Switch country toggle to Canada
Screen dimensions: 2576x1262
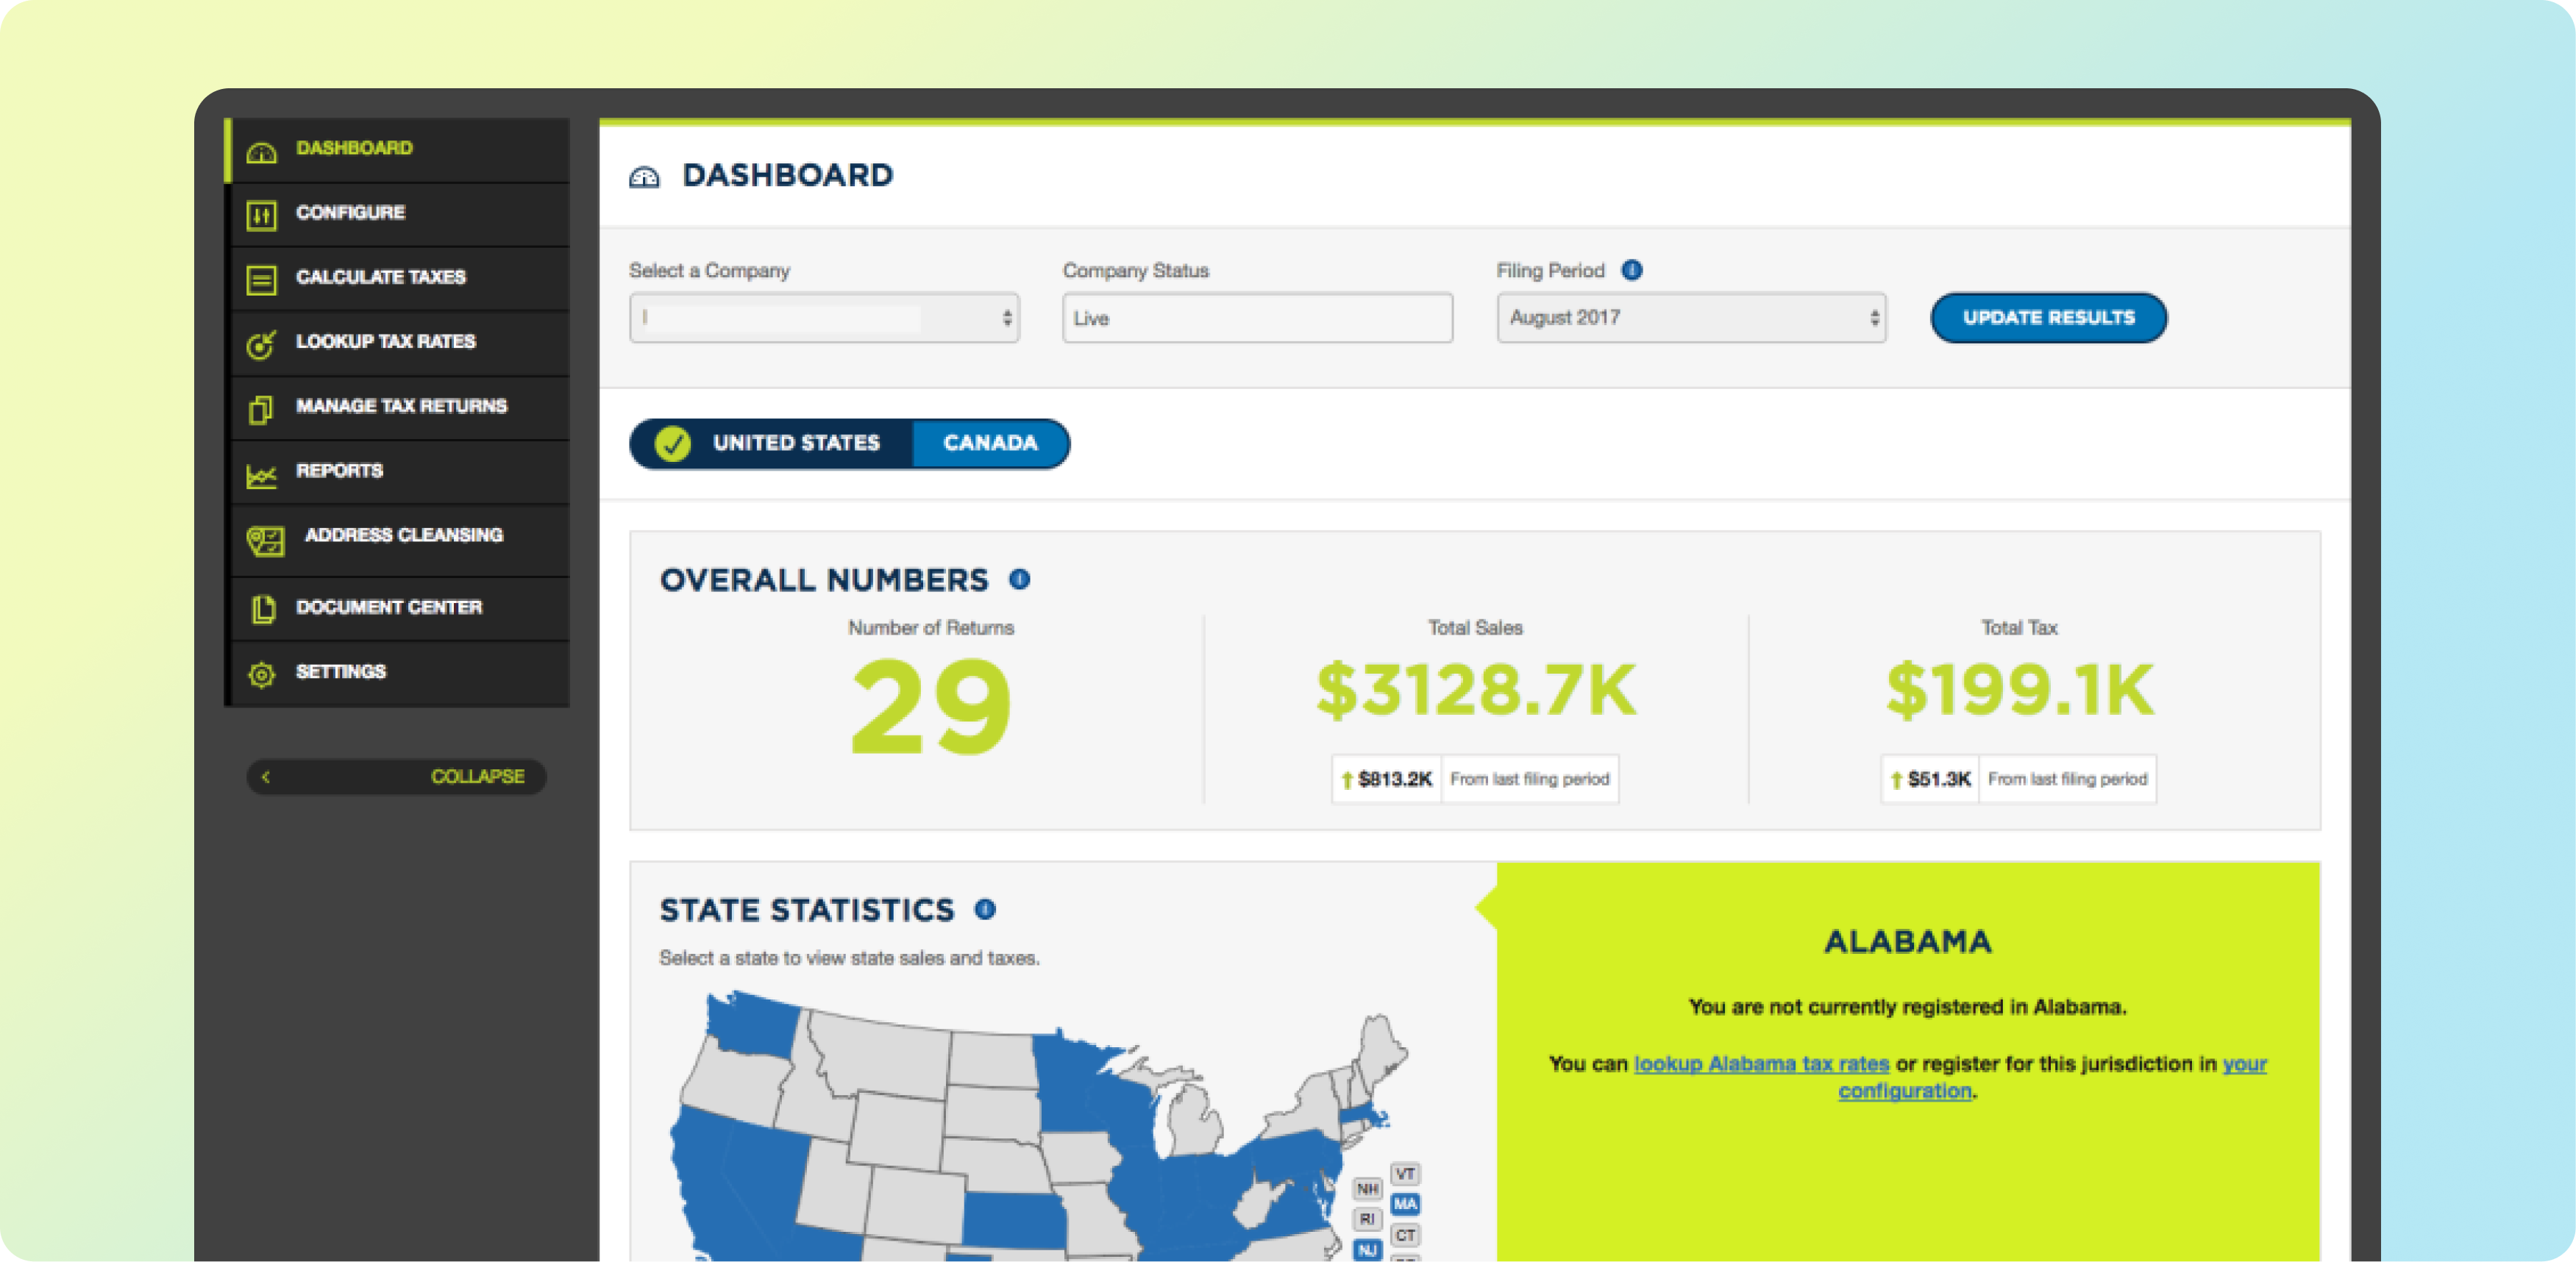(x=989, y=443)
